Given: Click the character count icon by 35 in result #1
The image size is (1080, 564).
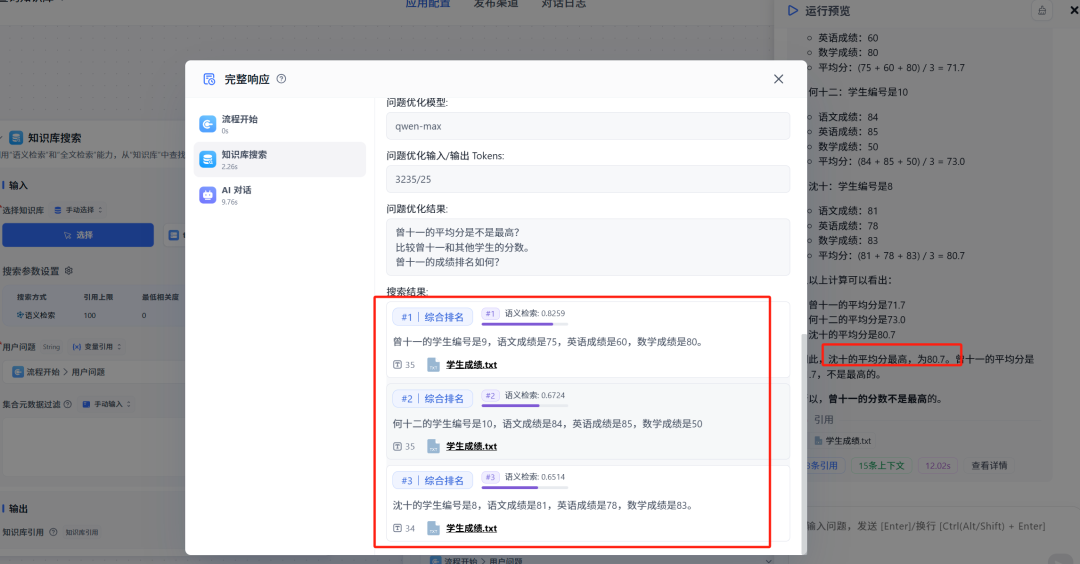Looking at the screenshot, I should (397, 365).
